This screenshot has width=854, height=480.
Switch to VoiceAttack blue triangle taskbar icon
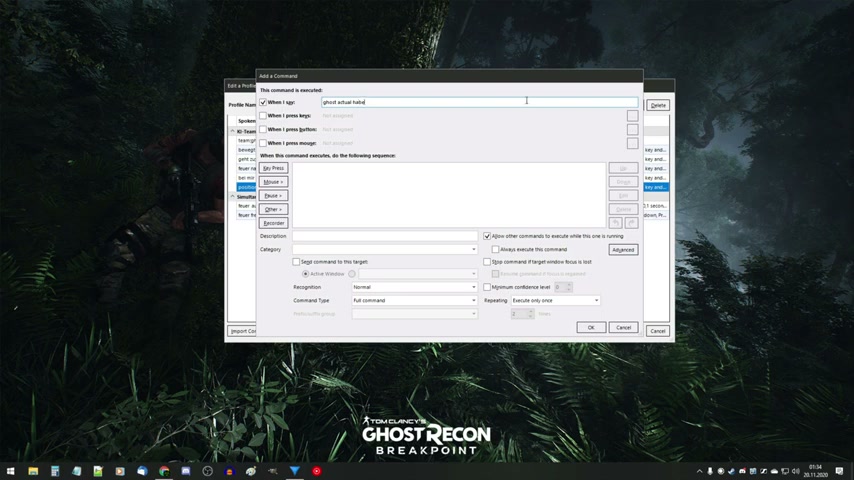(x=295, y=471)
